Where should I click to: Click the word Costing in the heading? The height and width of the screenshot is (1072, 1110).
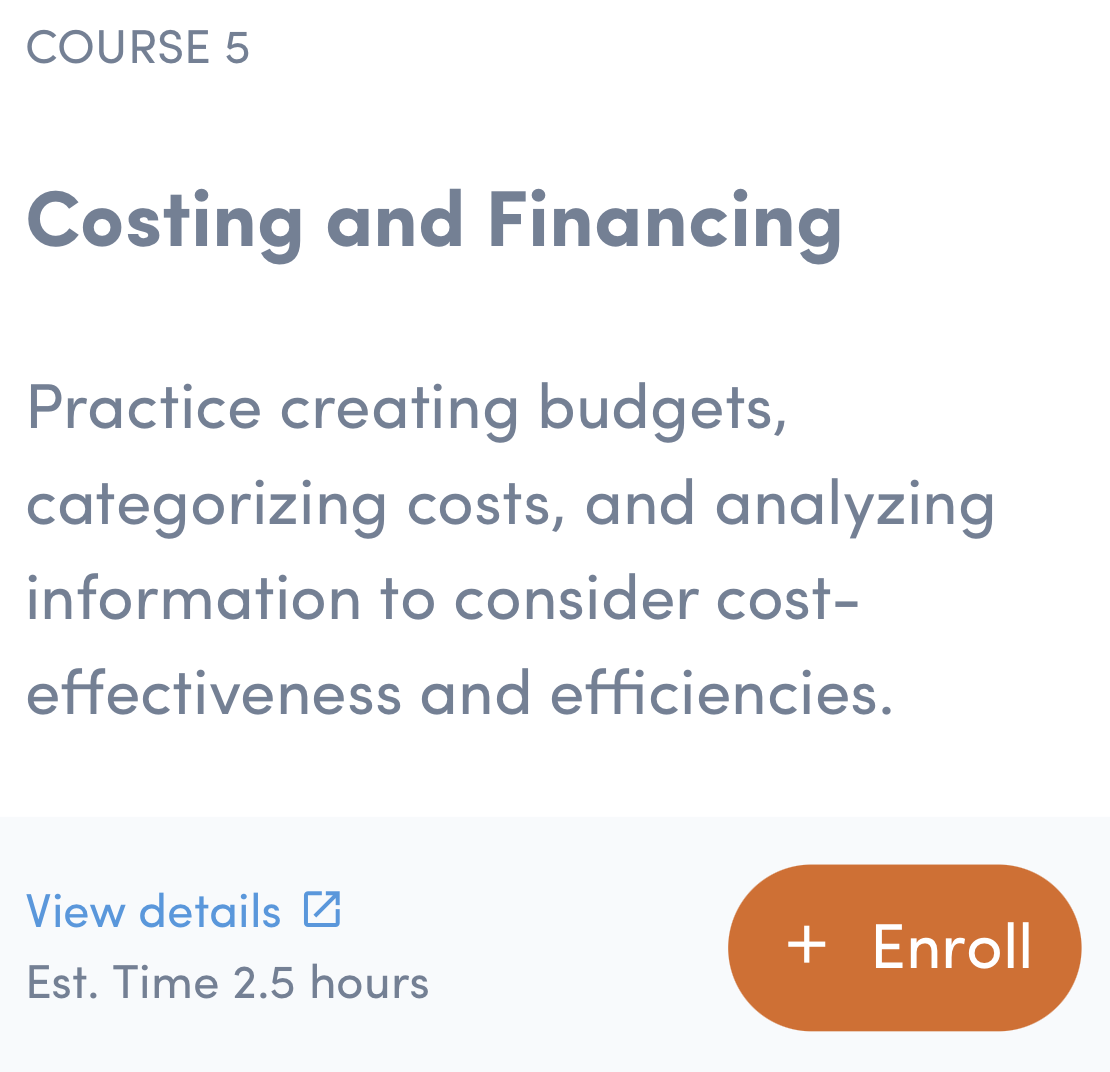pos(165,220)
